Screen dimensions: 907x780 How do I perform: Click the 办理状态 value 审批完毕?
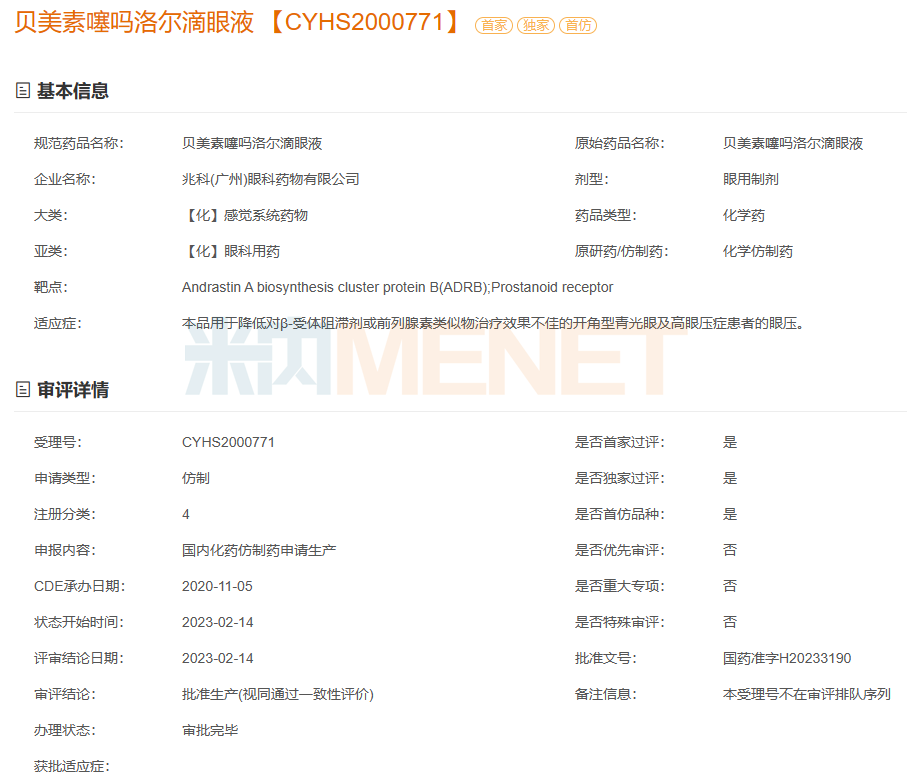click(210, 730)
